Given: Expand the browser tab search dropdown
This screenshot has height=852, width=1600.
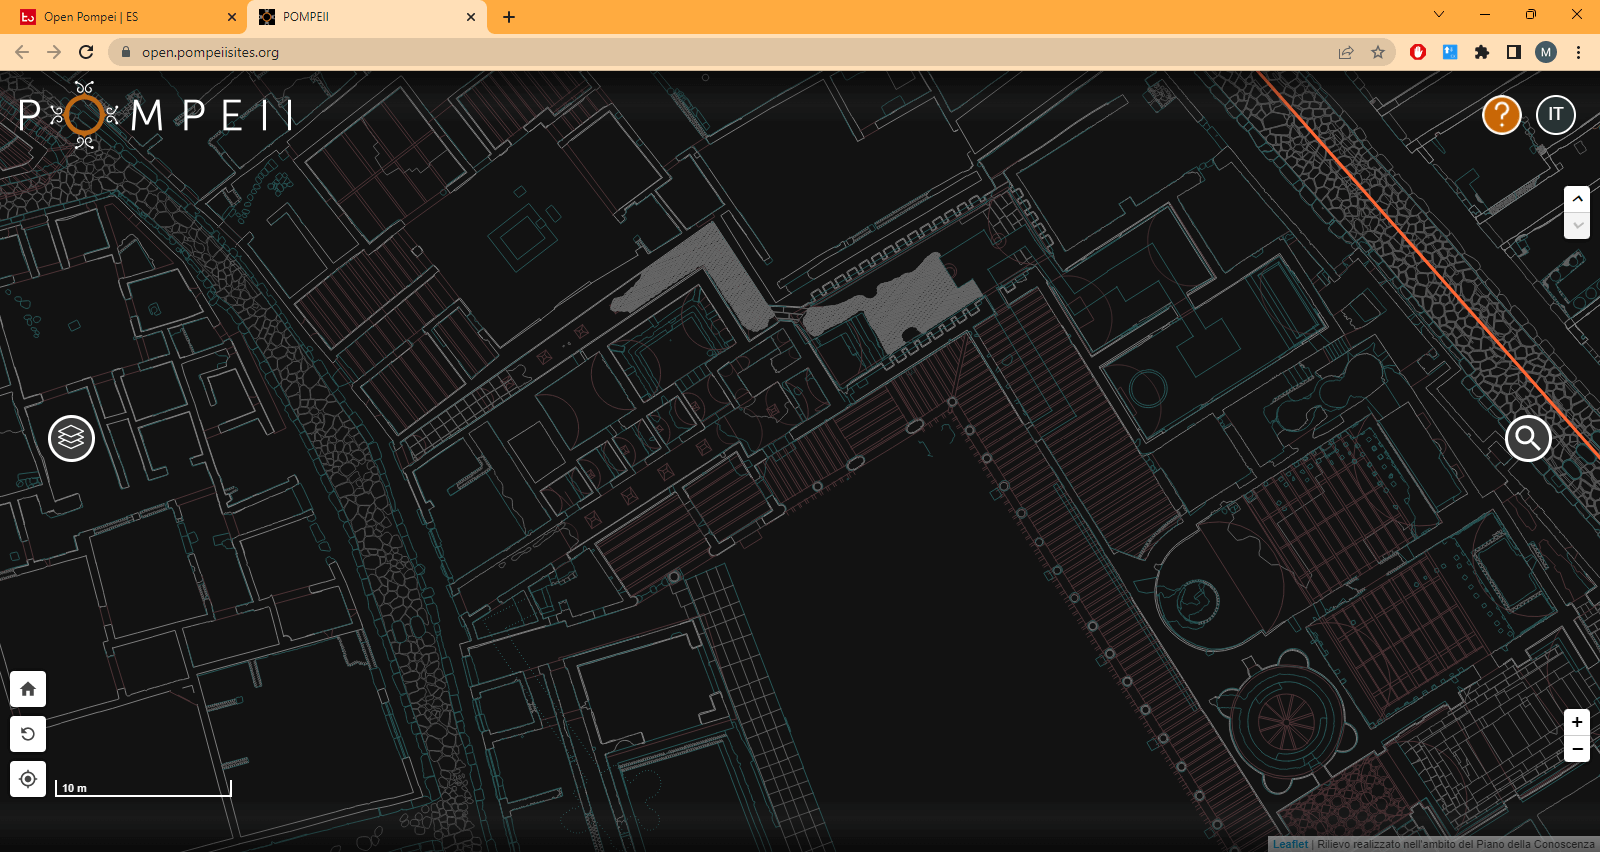Looking at the screenshot, I should point(1438,15).
